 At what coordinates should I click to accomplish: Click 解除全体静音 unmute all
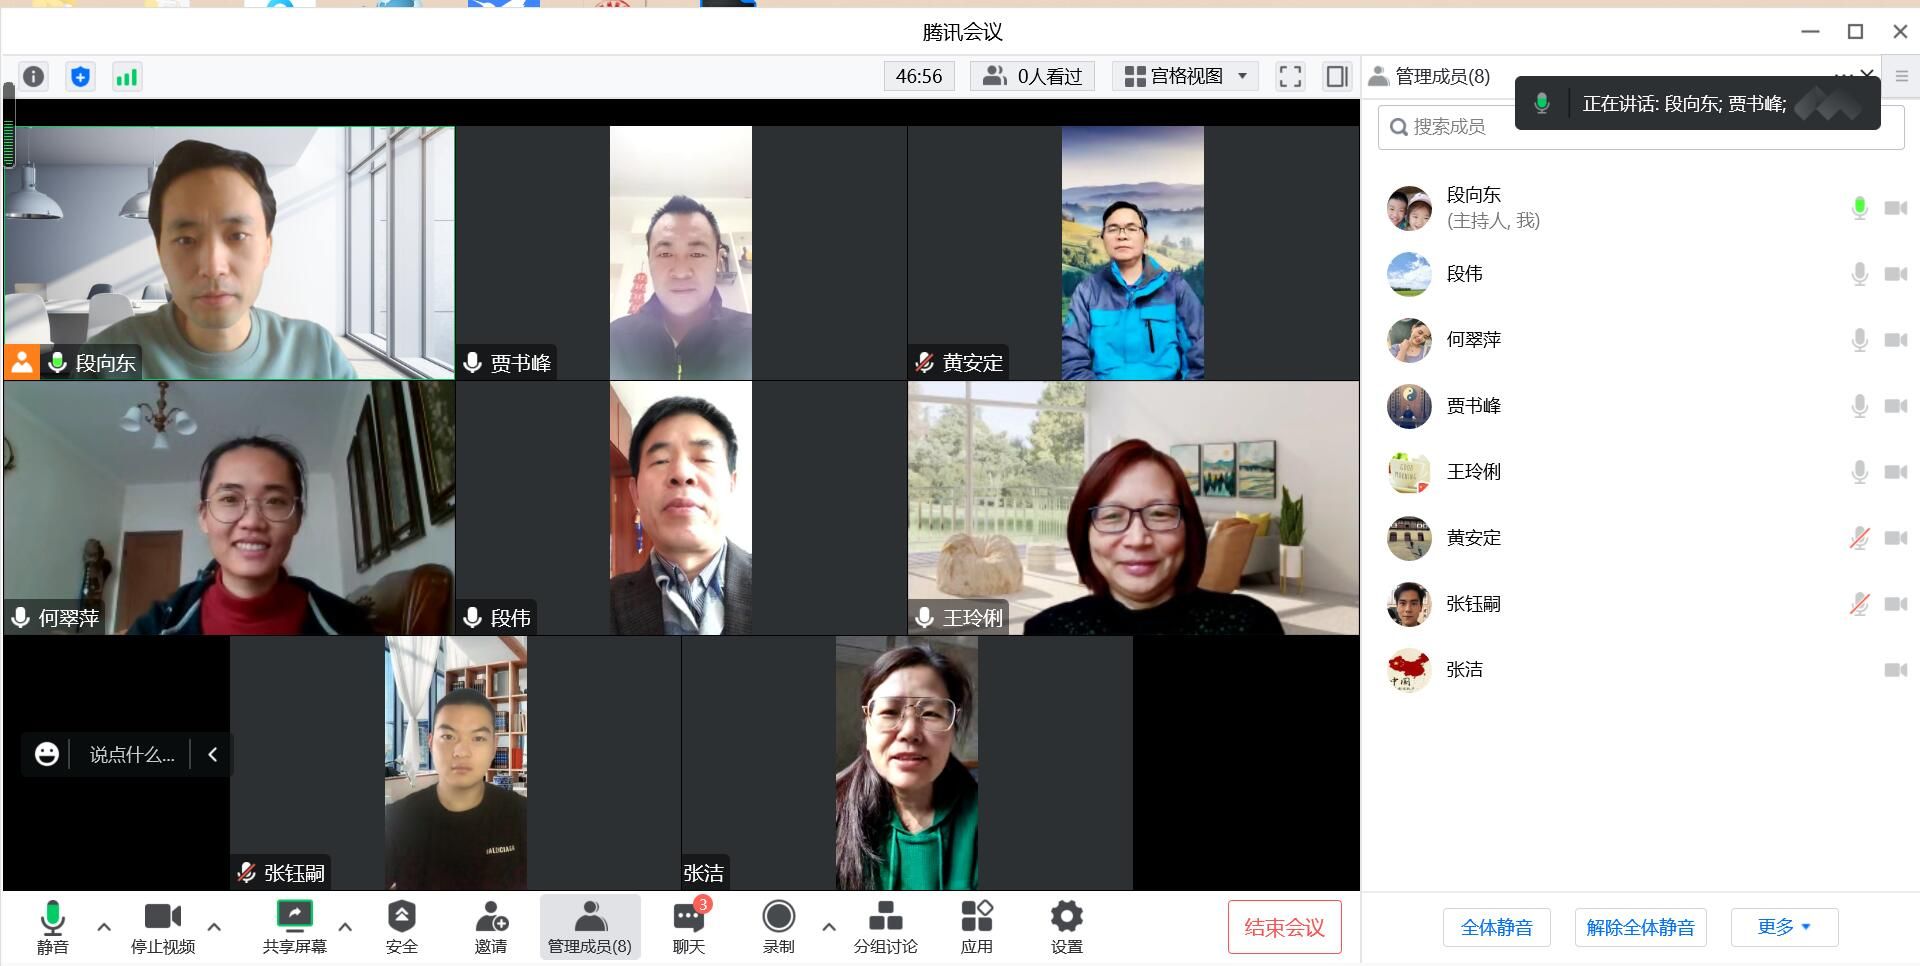[1640, 927]
